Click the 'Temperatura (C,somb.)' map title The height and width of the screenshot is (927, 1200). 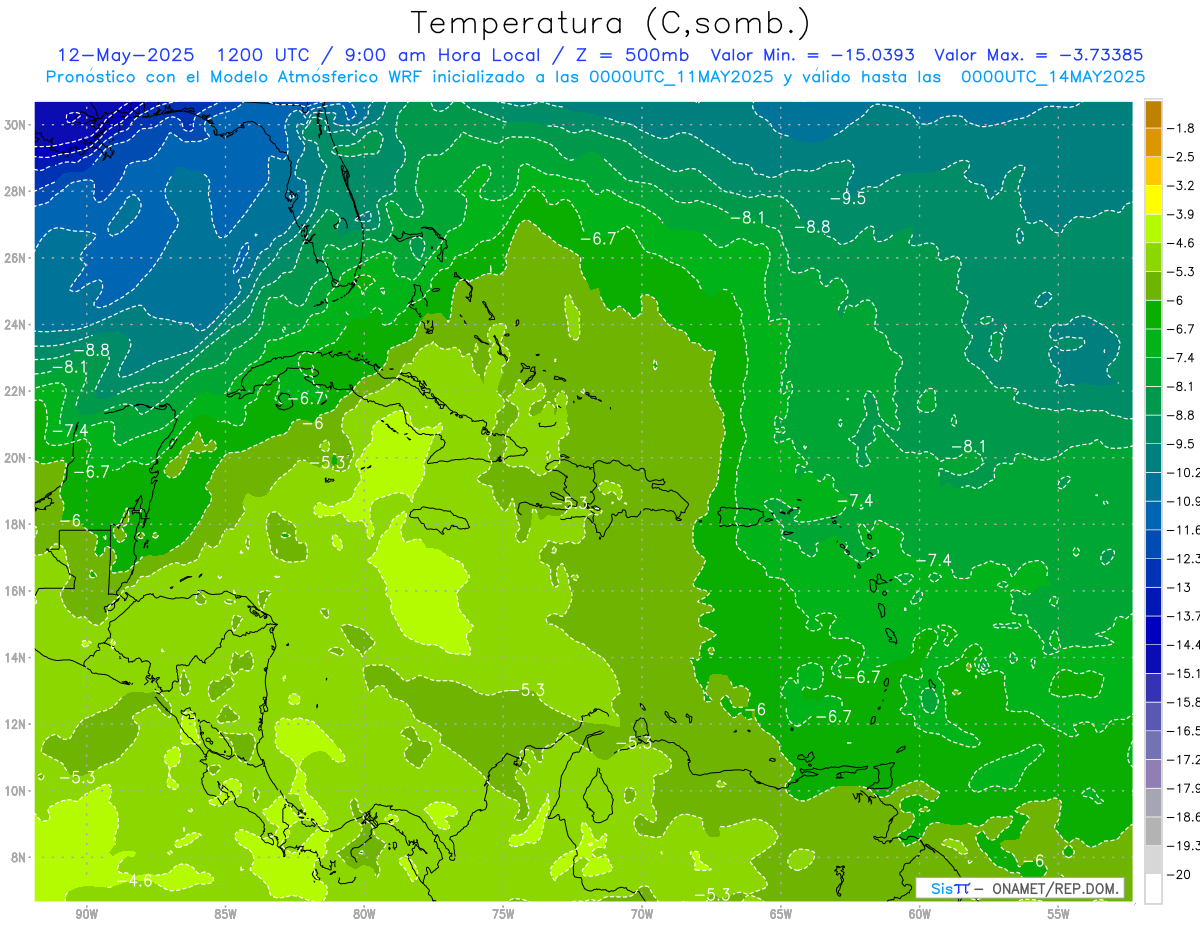[x=610, y=24]
